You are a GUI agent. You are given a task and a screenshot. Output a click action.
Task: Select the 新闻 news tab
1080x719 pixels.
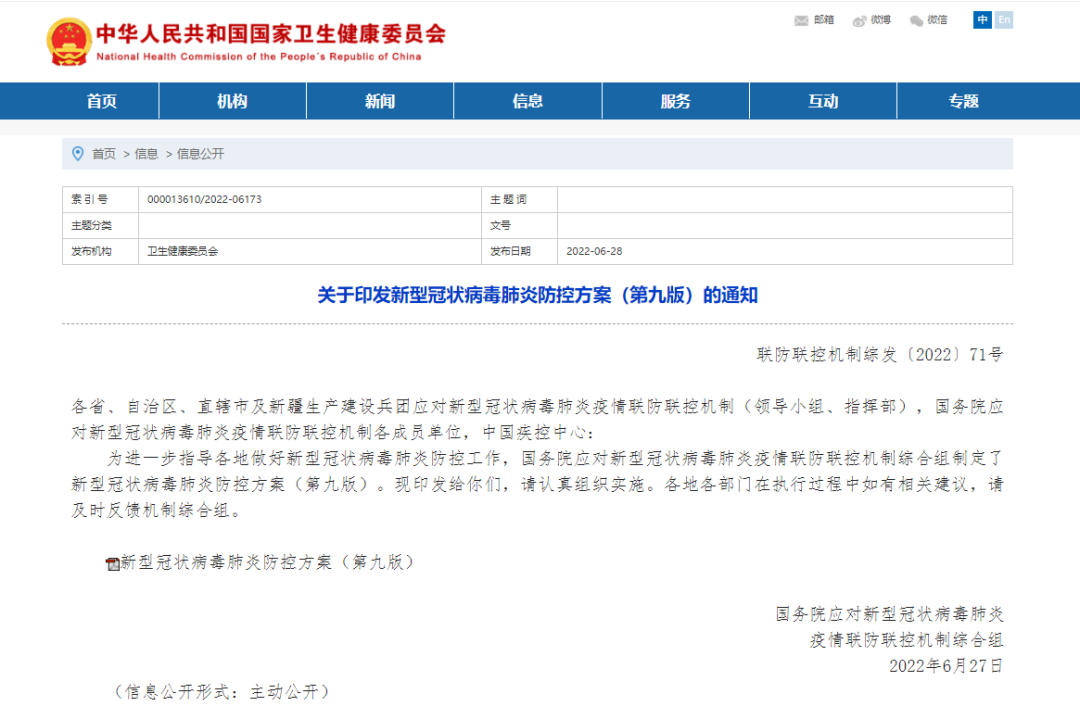[380, 100]
